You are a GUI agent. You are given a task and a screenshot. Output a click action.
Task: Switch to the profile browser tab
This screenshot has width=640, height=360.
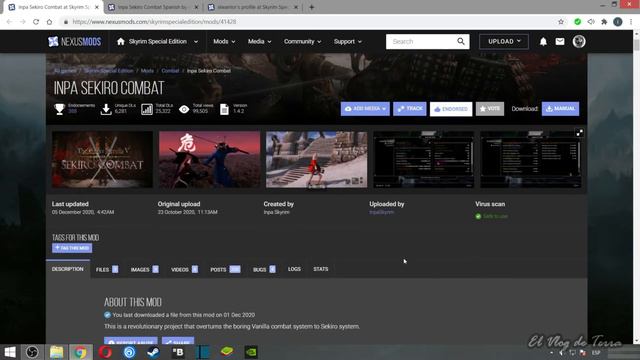[x=253, y=7]
